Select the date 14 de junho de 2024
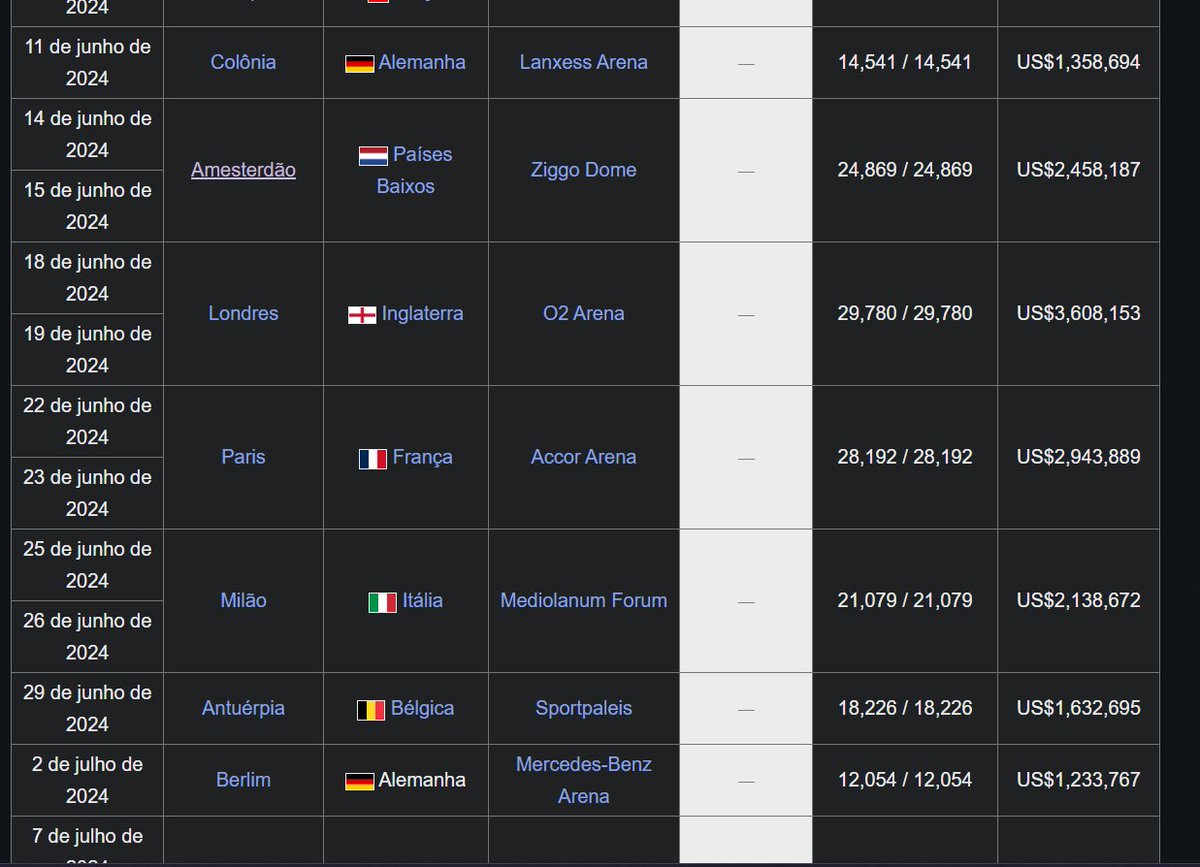Viewport: 1200px width, 867px height. click(87, 134)
